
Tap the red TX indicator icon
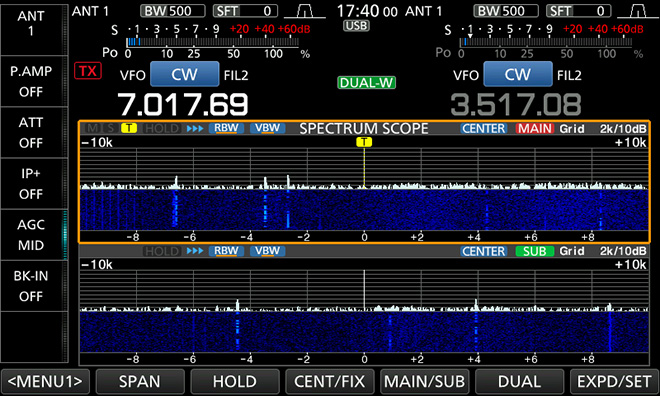pyautogui.click(x=88, y=71)
